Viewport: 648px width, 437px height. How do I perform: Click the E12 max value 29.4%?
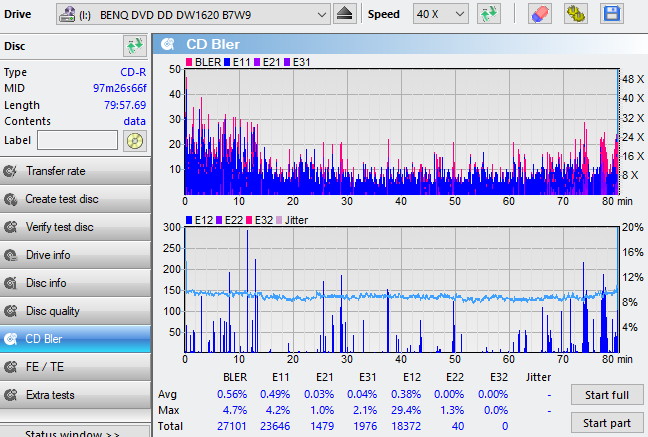click(406, 411)
